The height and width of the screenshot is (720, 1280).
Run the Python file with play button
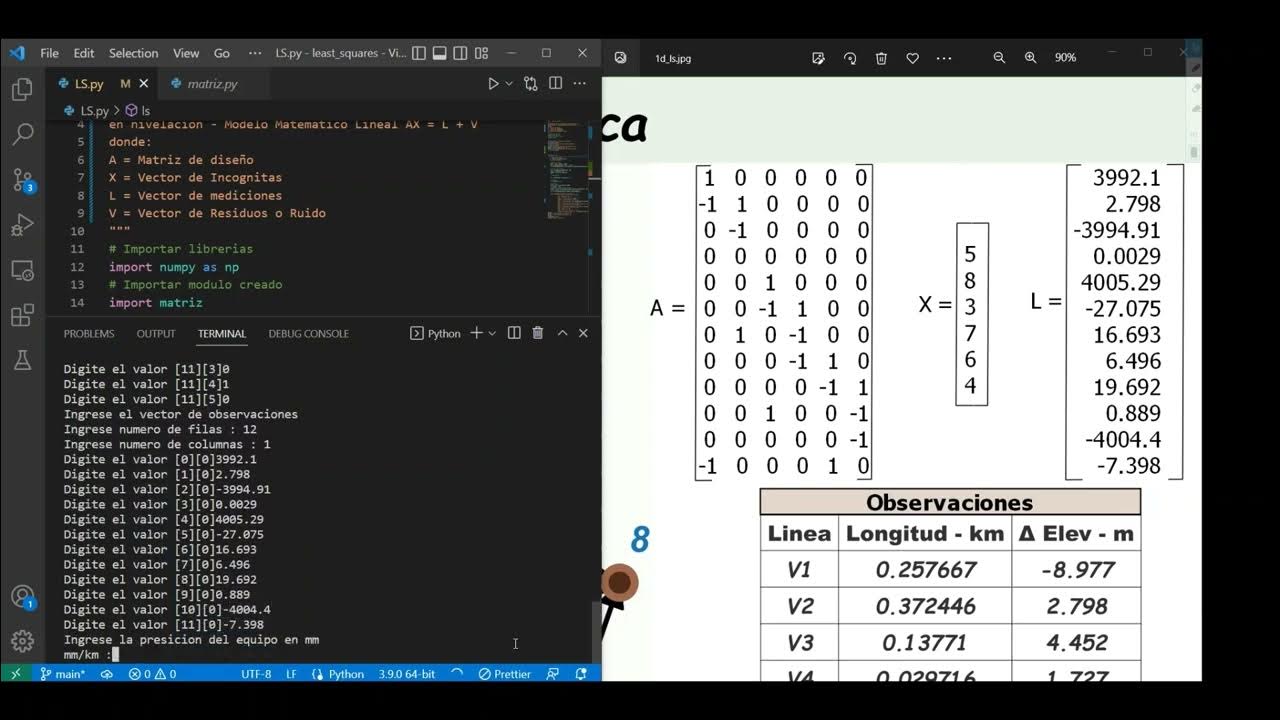(x=493, y=84)
